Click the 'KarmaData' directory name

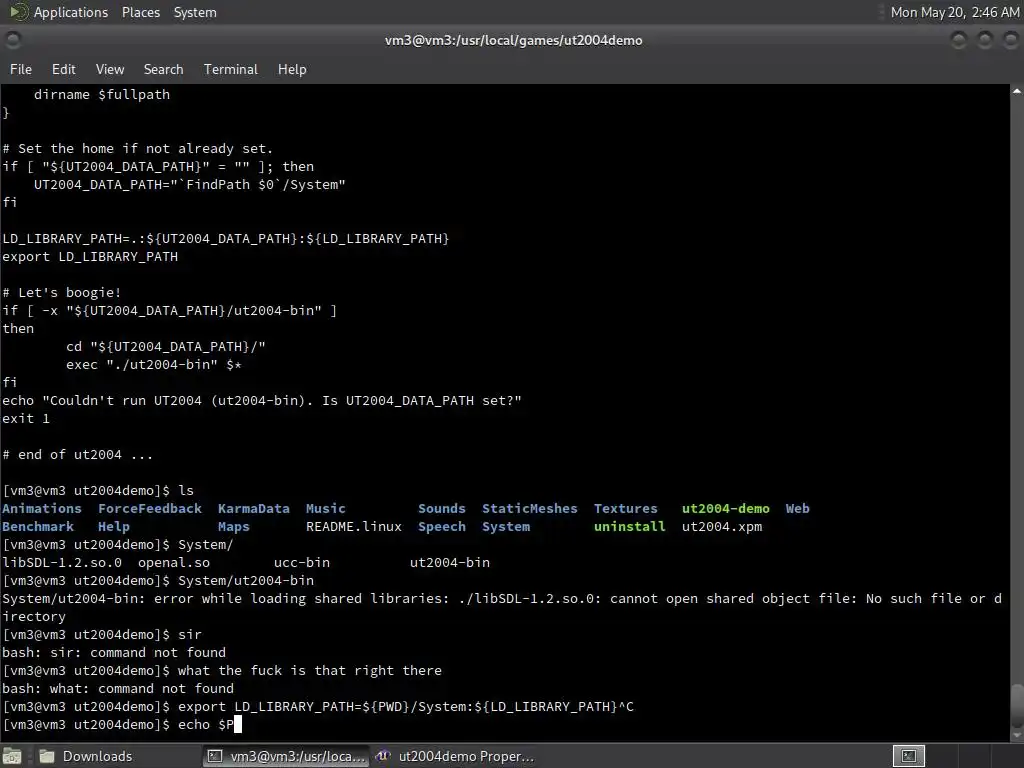point(253,509)
